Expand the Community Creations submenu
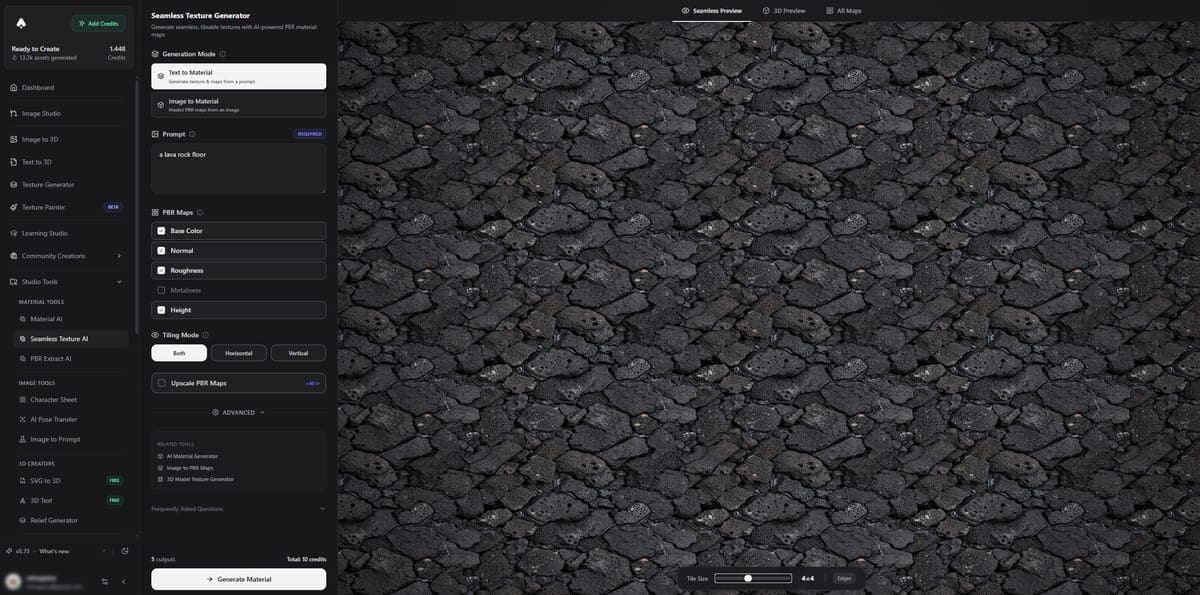 coord(119,256)
